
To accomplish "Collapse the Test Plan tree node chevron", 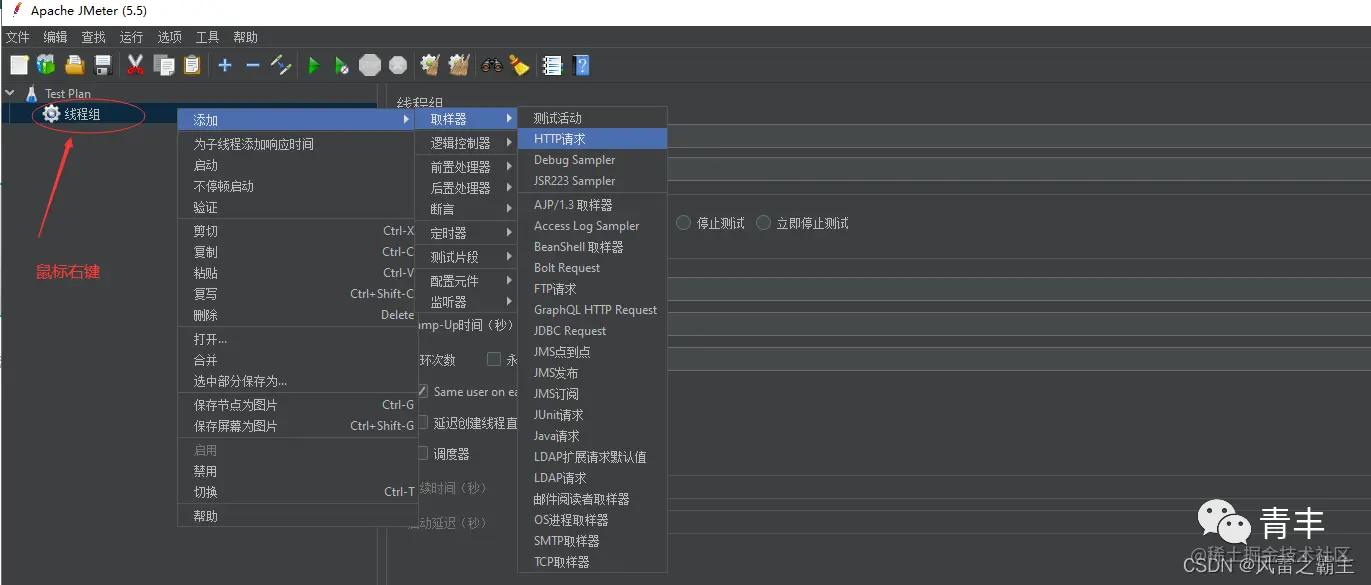I will point(10,93).
